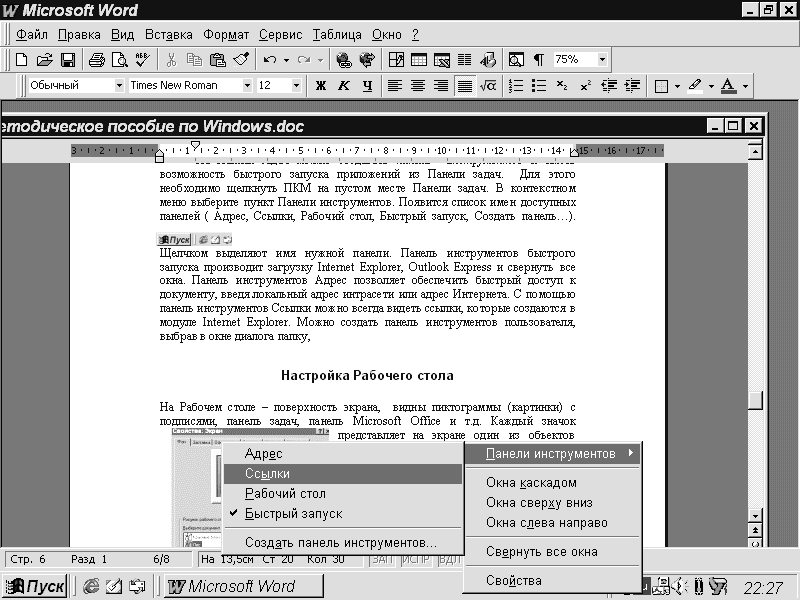Expand font color dropdown arrow
This screenshot has width=800, height=600.
pos(745,86)
